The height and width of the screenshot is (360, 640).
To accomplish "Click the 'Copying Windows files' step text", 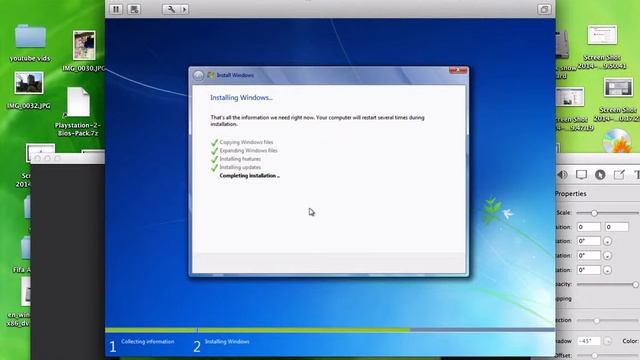I will tap(246, 142).
